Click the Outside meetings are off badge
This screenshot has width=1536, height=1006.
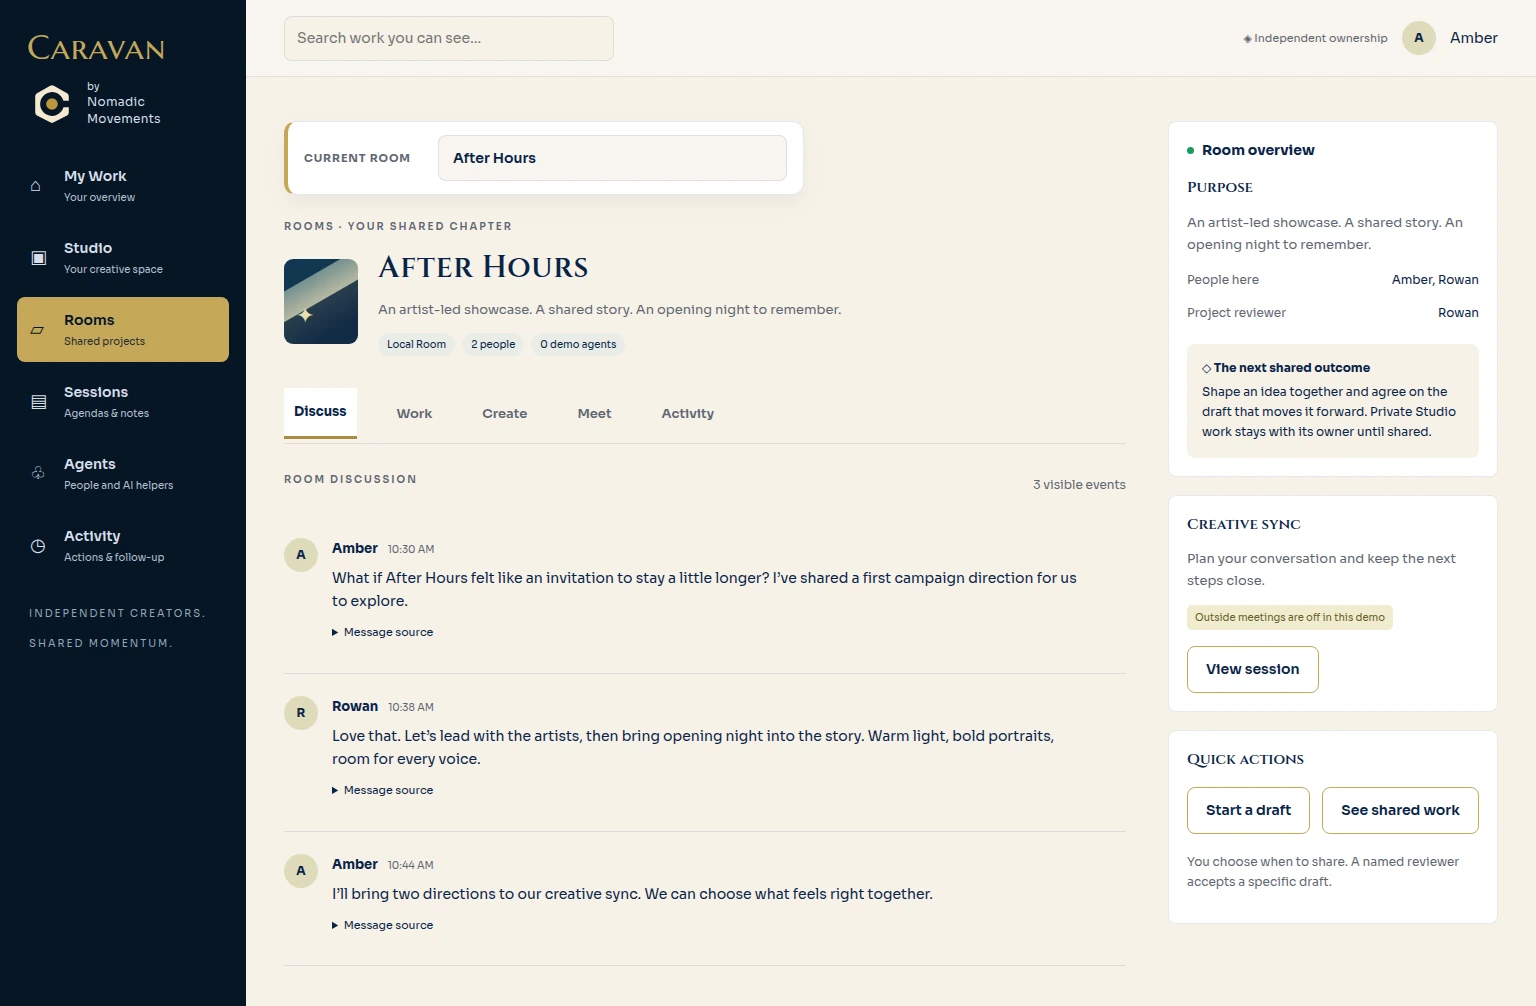point(1290,617)
